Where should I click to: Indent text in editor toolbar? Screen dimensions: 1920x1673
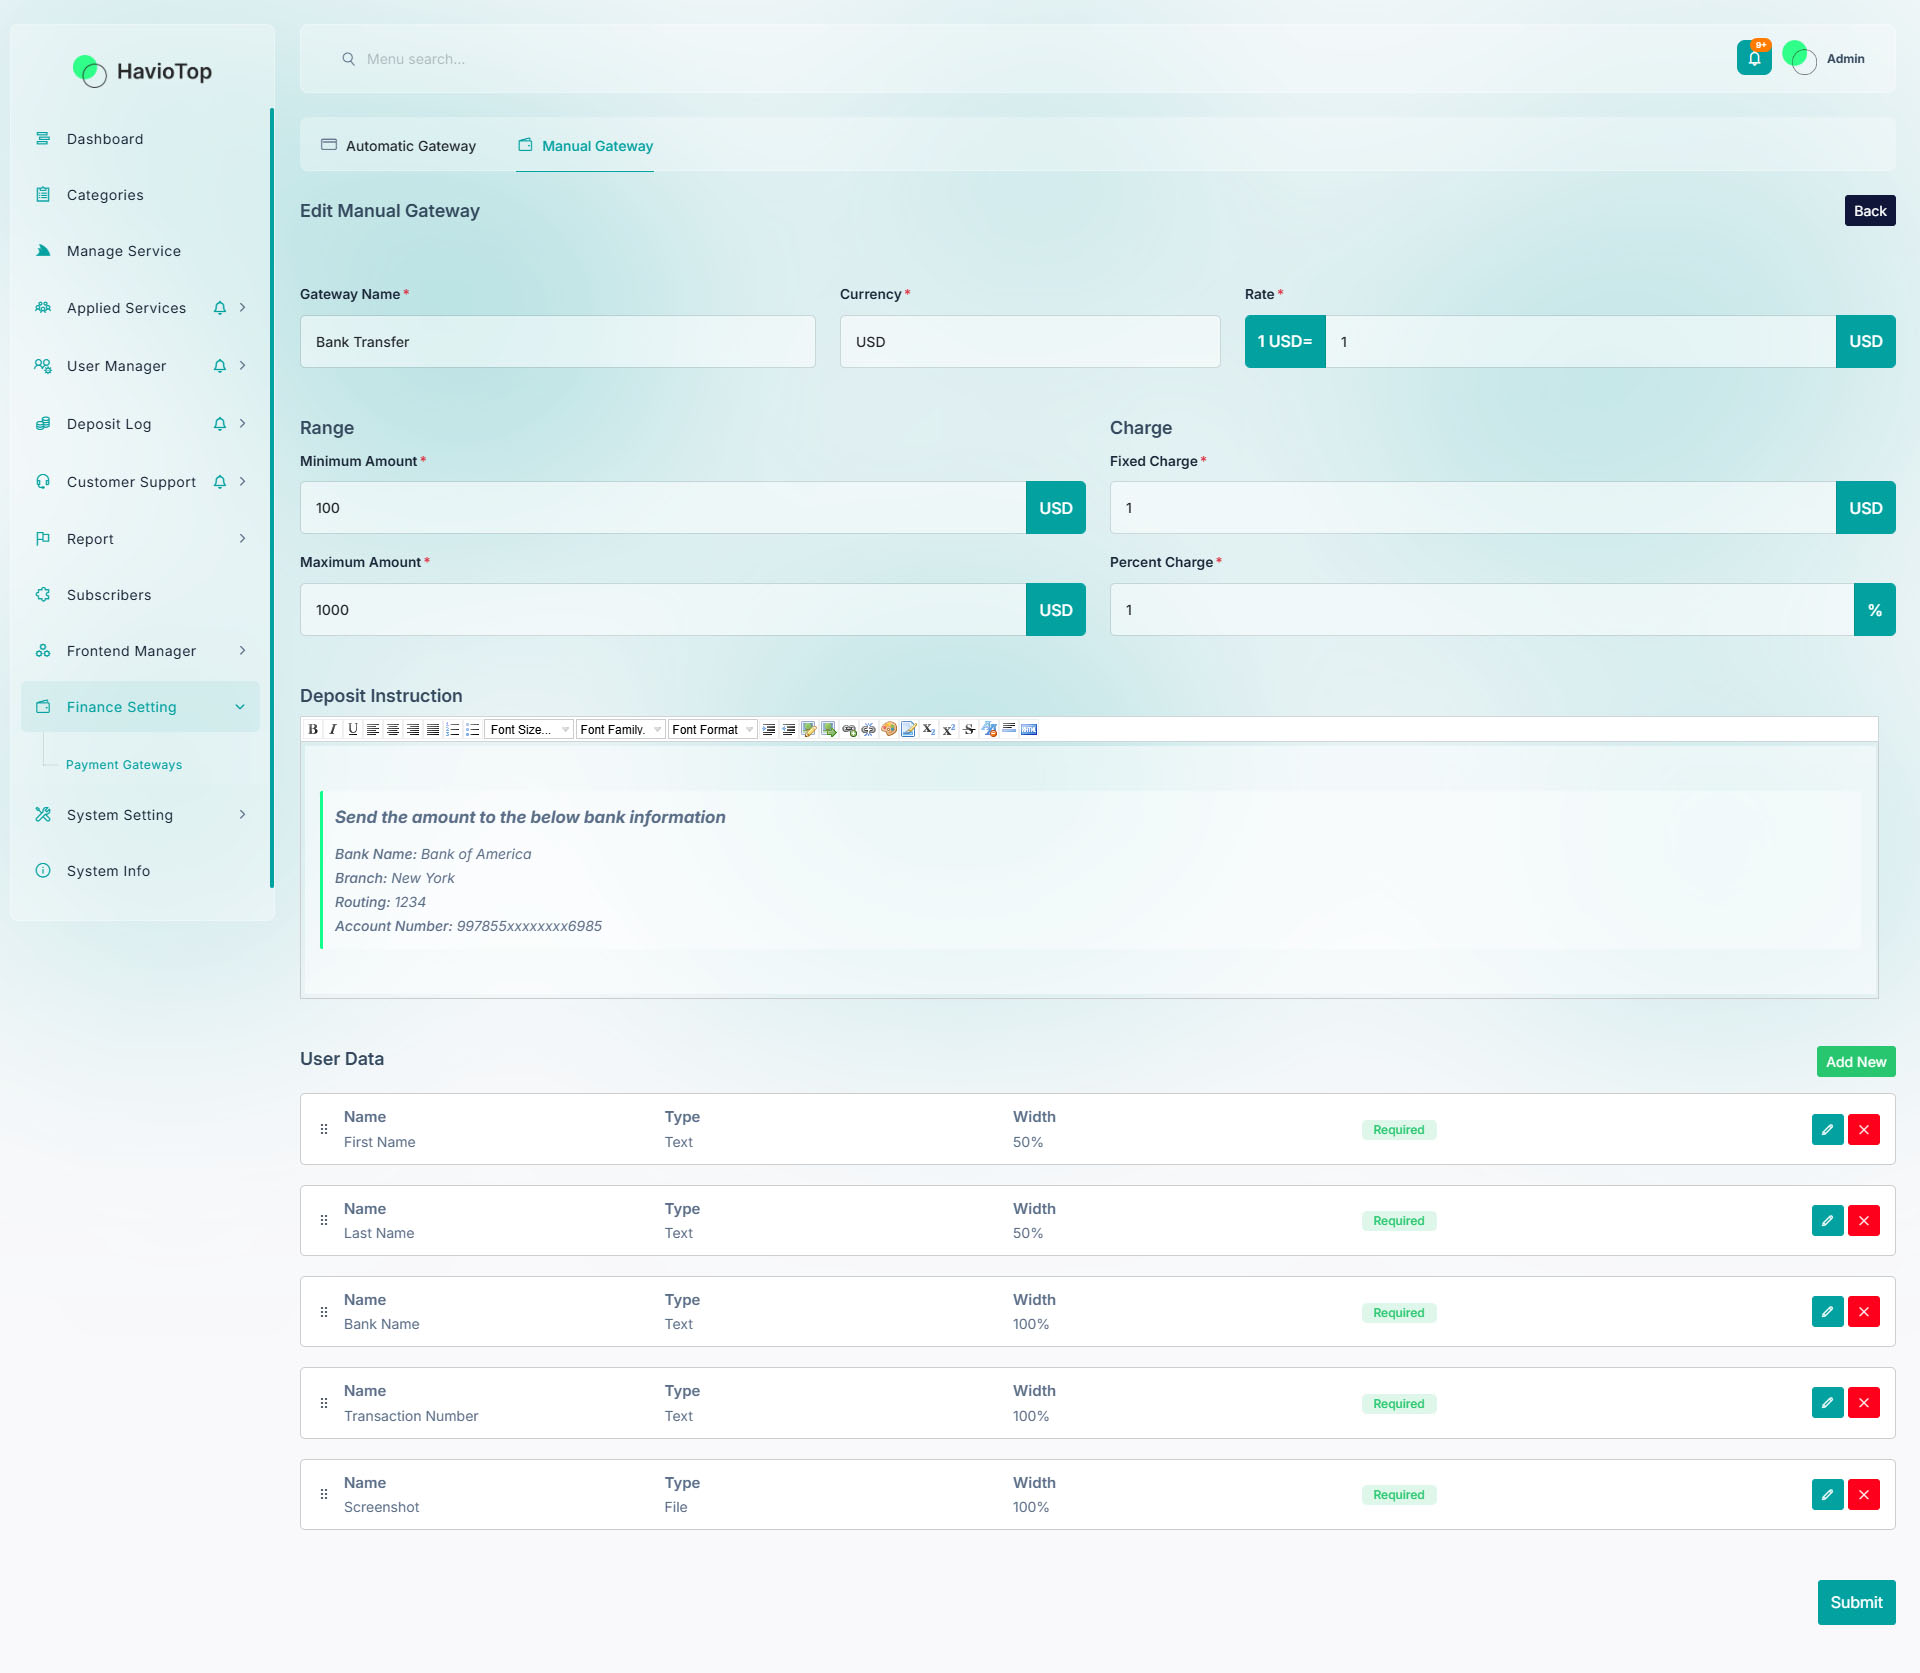(x=769, y=729)
